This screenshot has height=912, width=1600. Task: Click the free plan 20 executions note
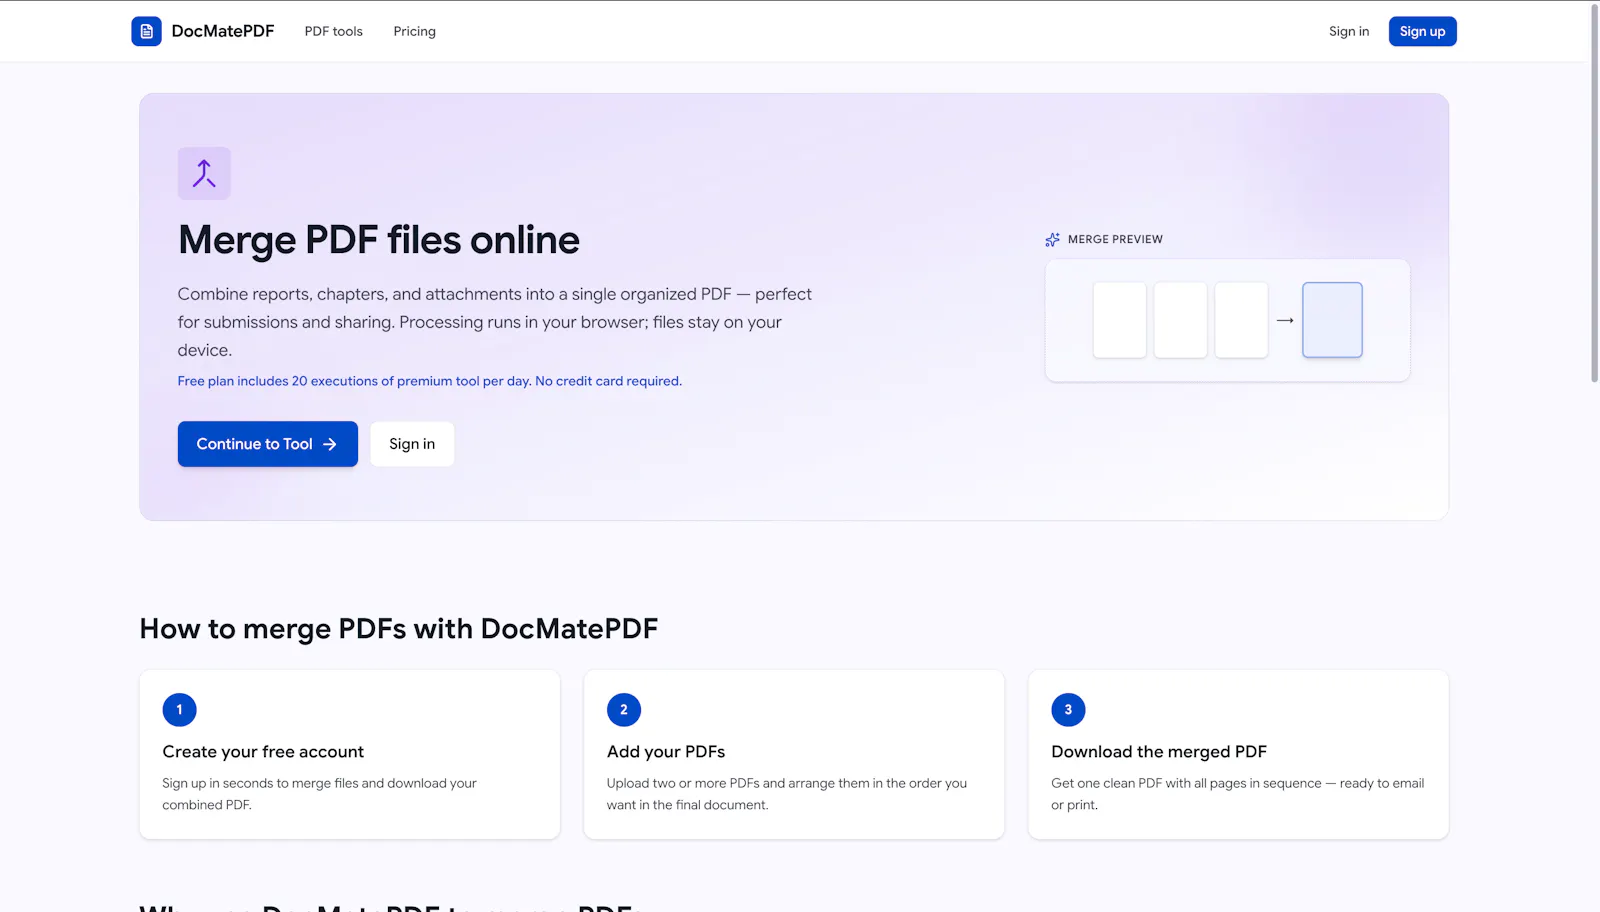coord(430,381)
